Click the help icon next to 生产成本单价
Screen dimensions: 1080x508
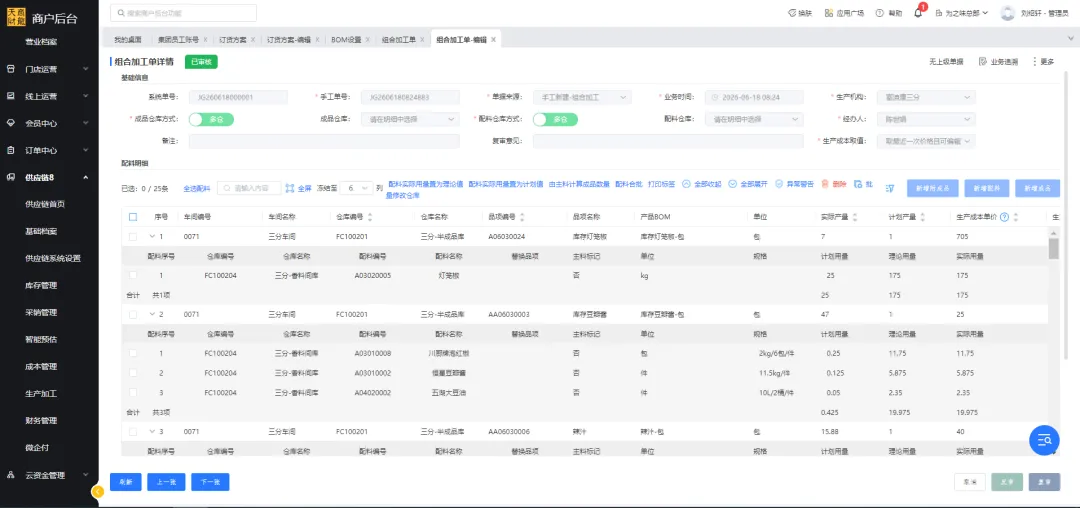(x=1004, y=217)
